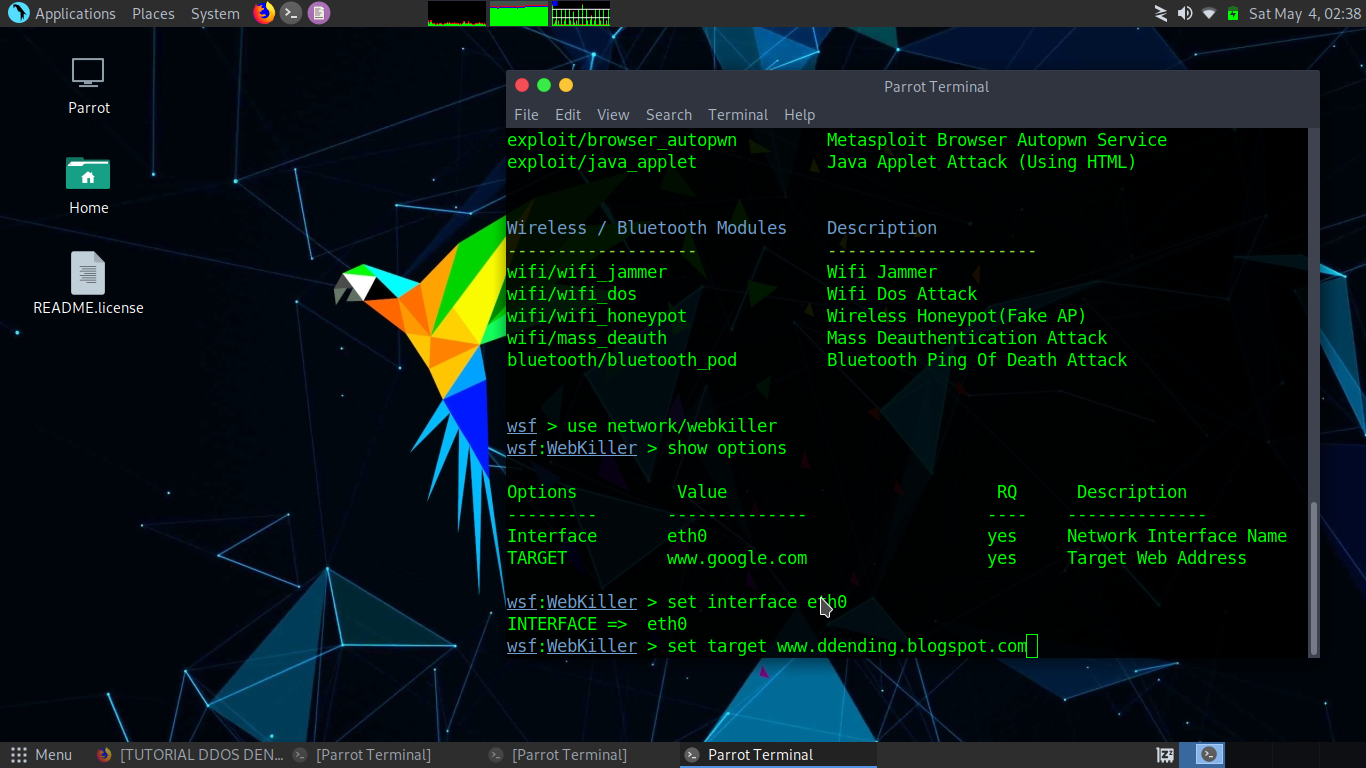Click 'Network Interface Name' description
Viewport: 1366px width, 768px height.
point(1177,536)
